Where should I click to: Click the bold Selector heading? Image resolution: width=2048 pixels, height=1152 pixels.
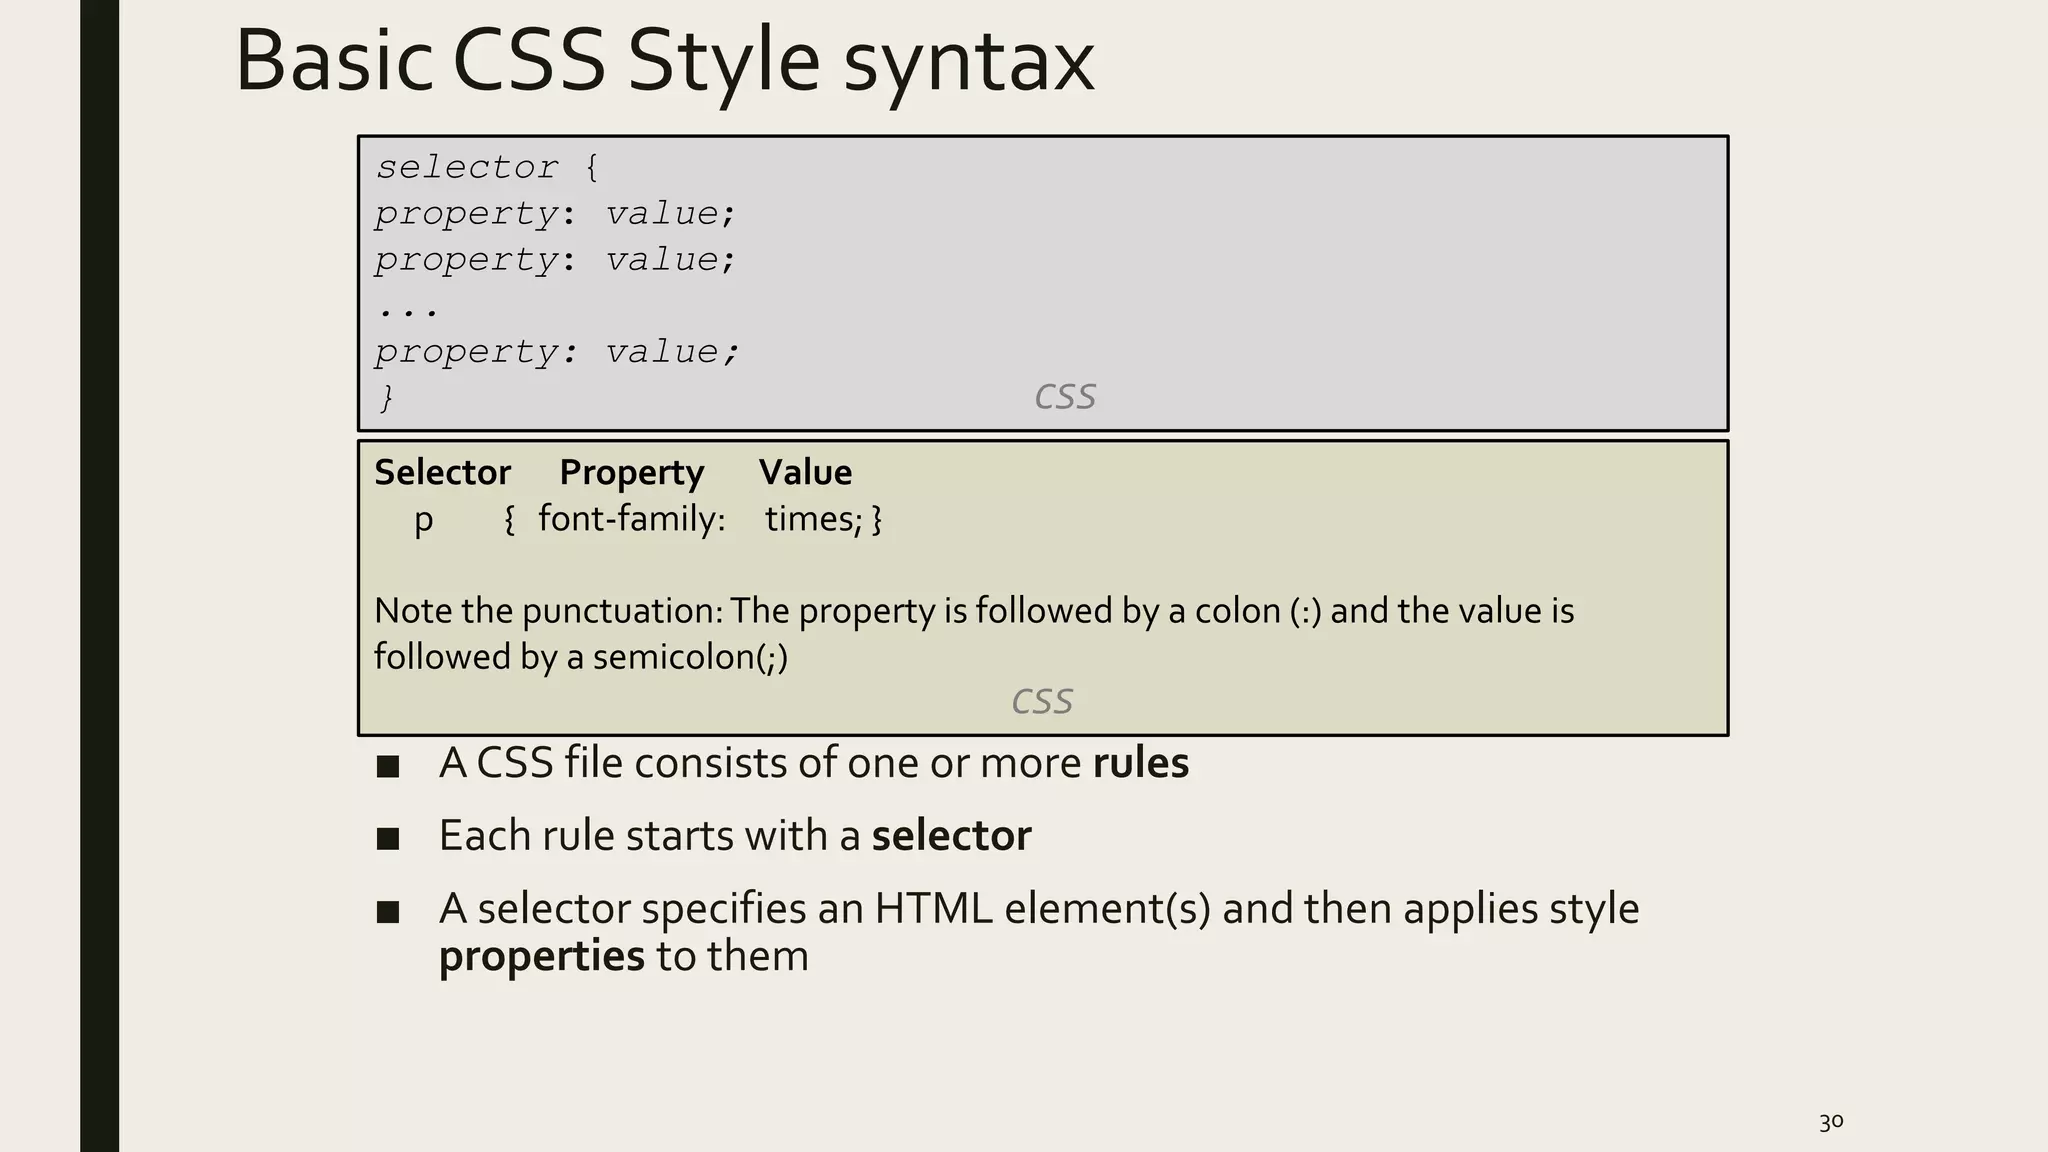pos(442,472)
